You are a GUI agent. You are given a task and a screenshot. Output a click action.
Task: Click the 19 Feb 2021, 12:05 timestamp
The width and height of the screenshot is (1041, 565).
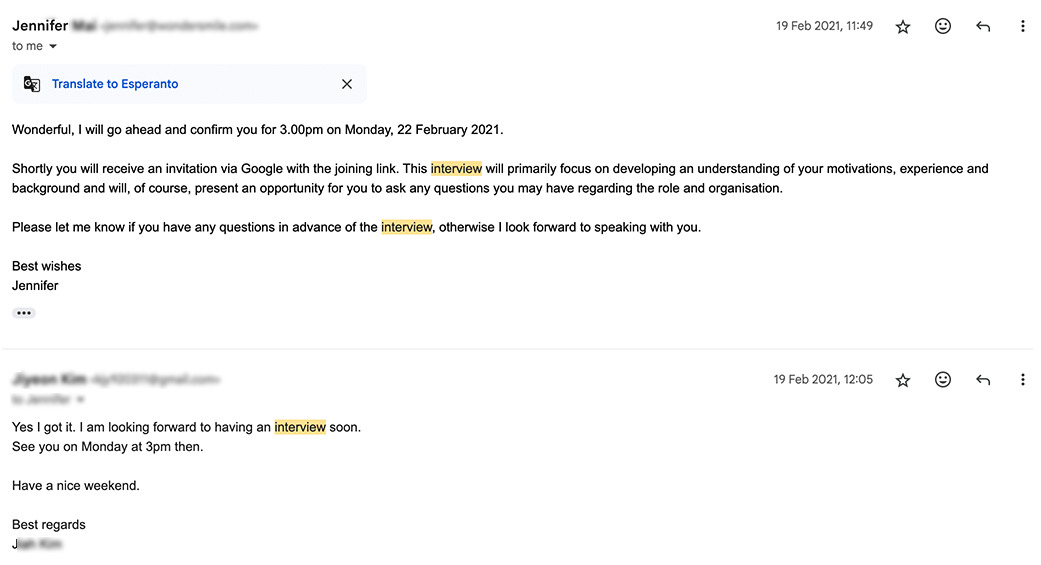pyautogui.click(x=823, y=380)
